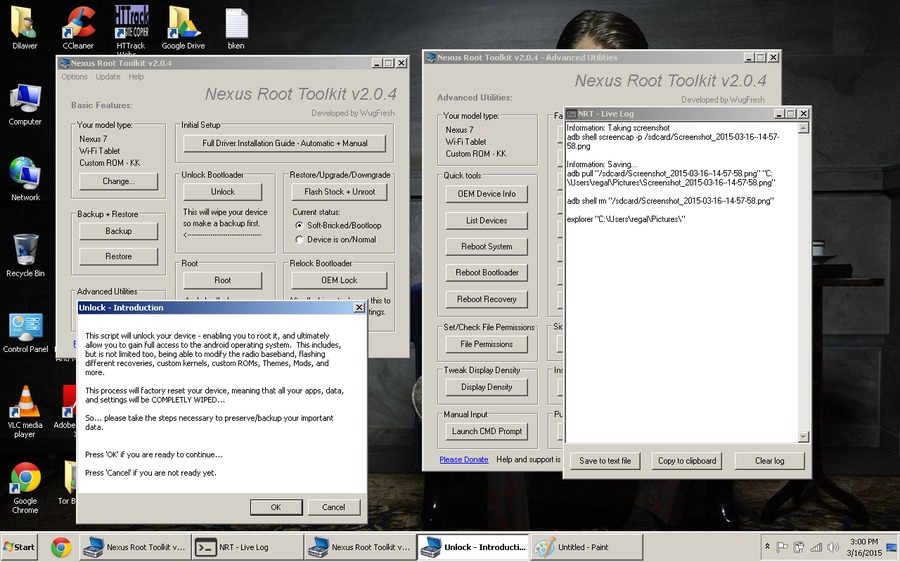Viewport: 900px width, 562px height.
Task: Close the Unlock - Introduction dialog
Action: (x=359, y=308)
